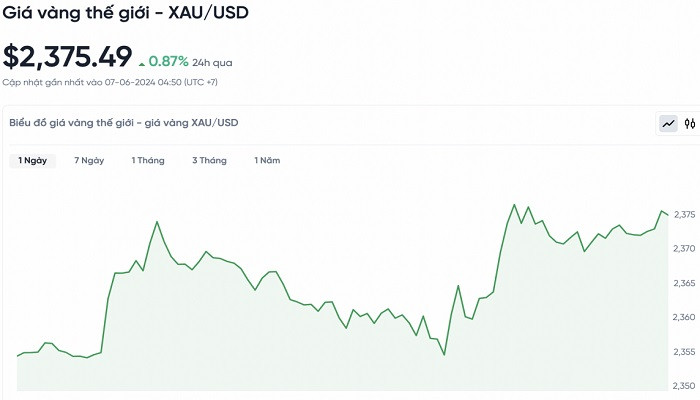The width and height of the screenshot is (700, 400).
Task: Click the '24h qua' label
Action: point(212,62)
